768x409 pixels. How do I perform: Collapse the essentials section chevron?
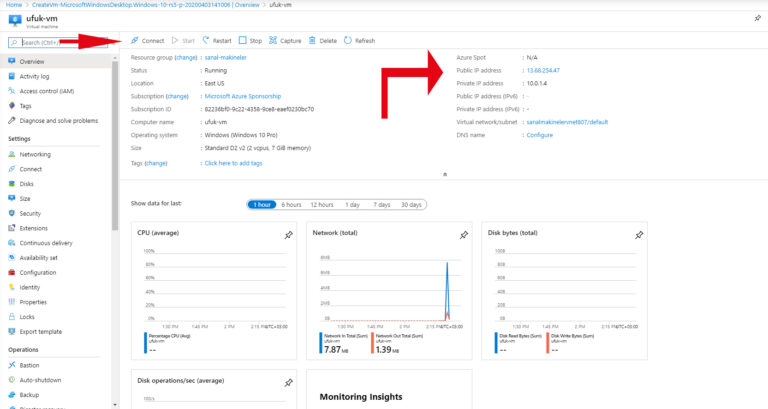point(445,174)
